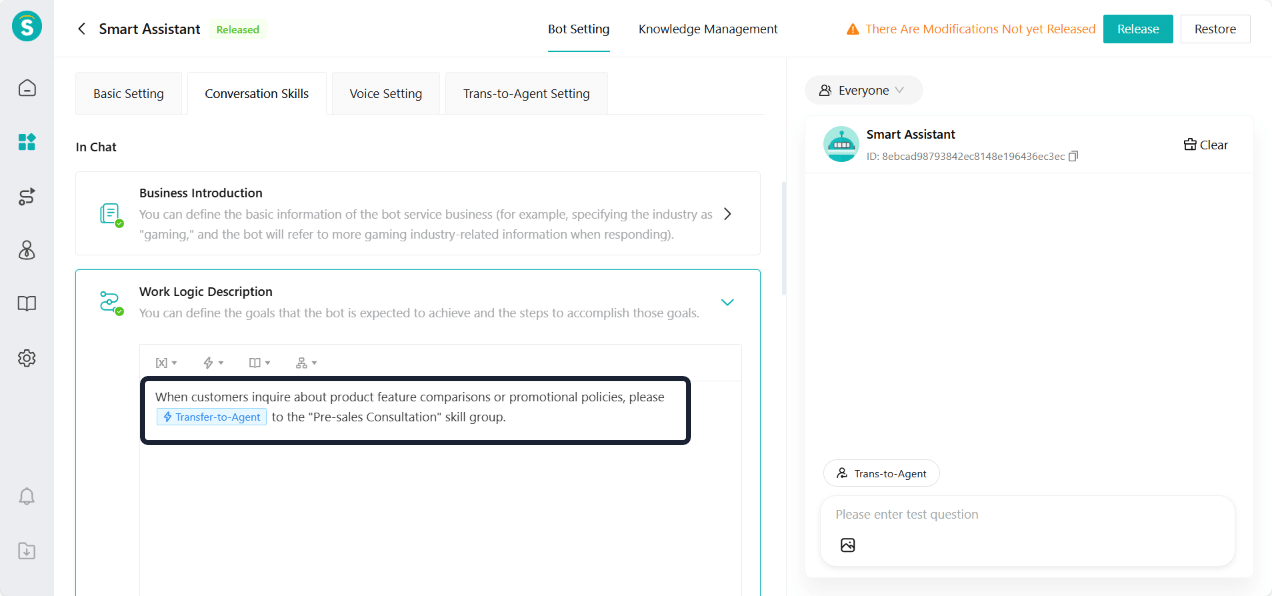Image resolution: width=1272 pixels, height=596 pixels.
Task: Click the Trans-to-Agent button in chat preview
Action: point(881,473)
